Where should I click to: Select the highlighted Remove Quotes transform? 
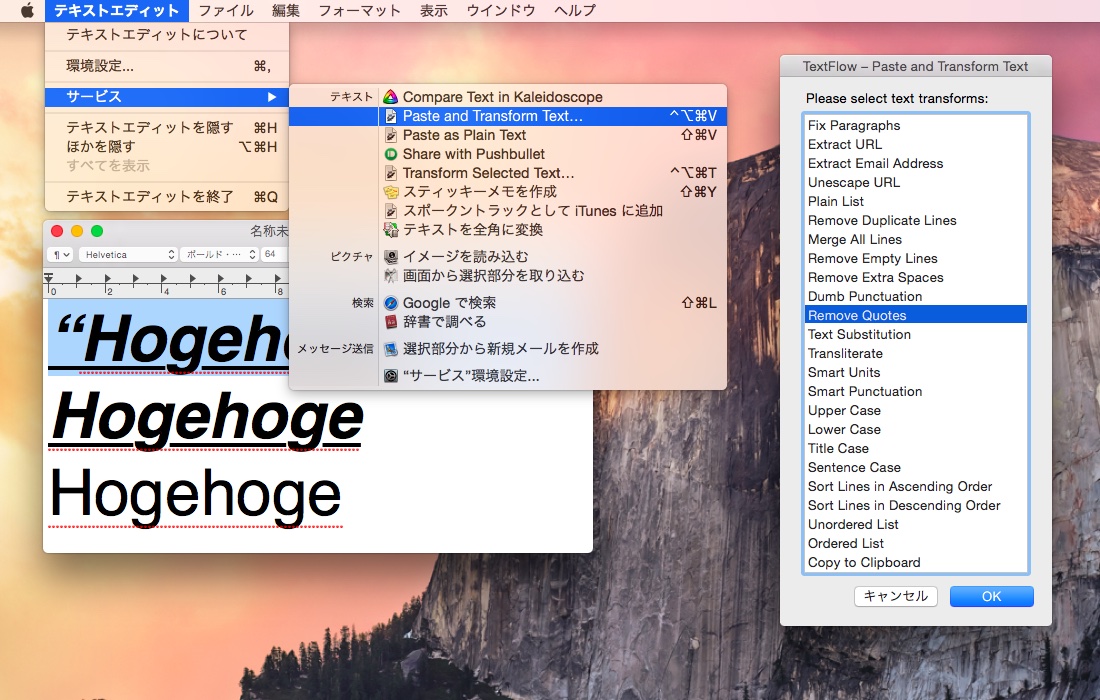coord(915,315)
